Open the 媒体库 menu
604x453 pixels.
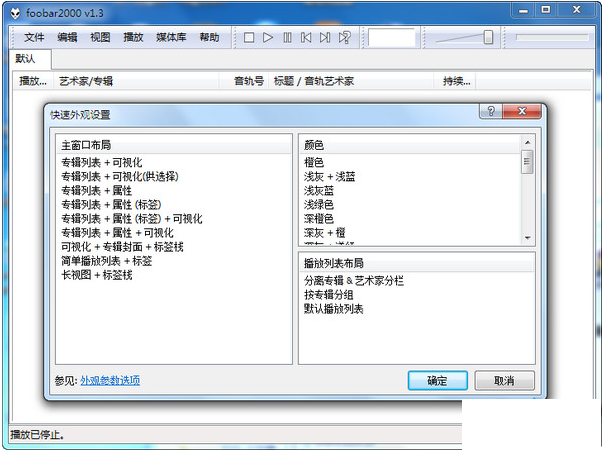pos(171,37)
